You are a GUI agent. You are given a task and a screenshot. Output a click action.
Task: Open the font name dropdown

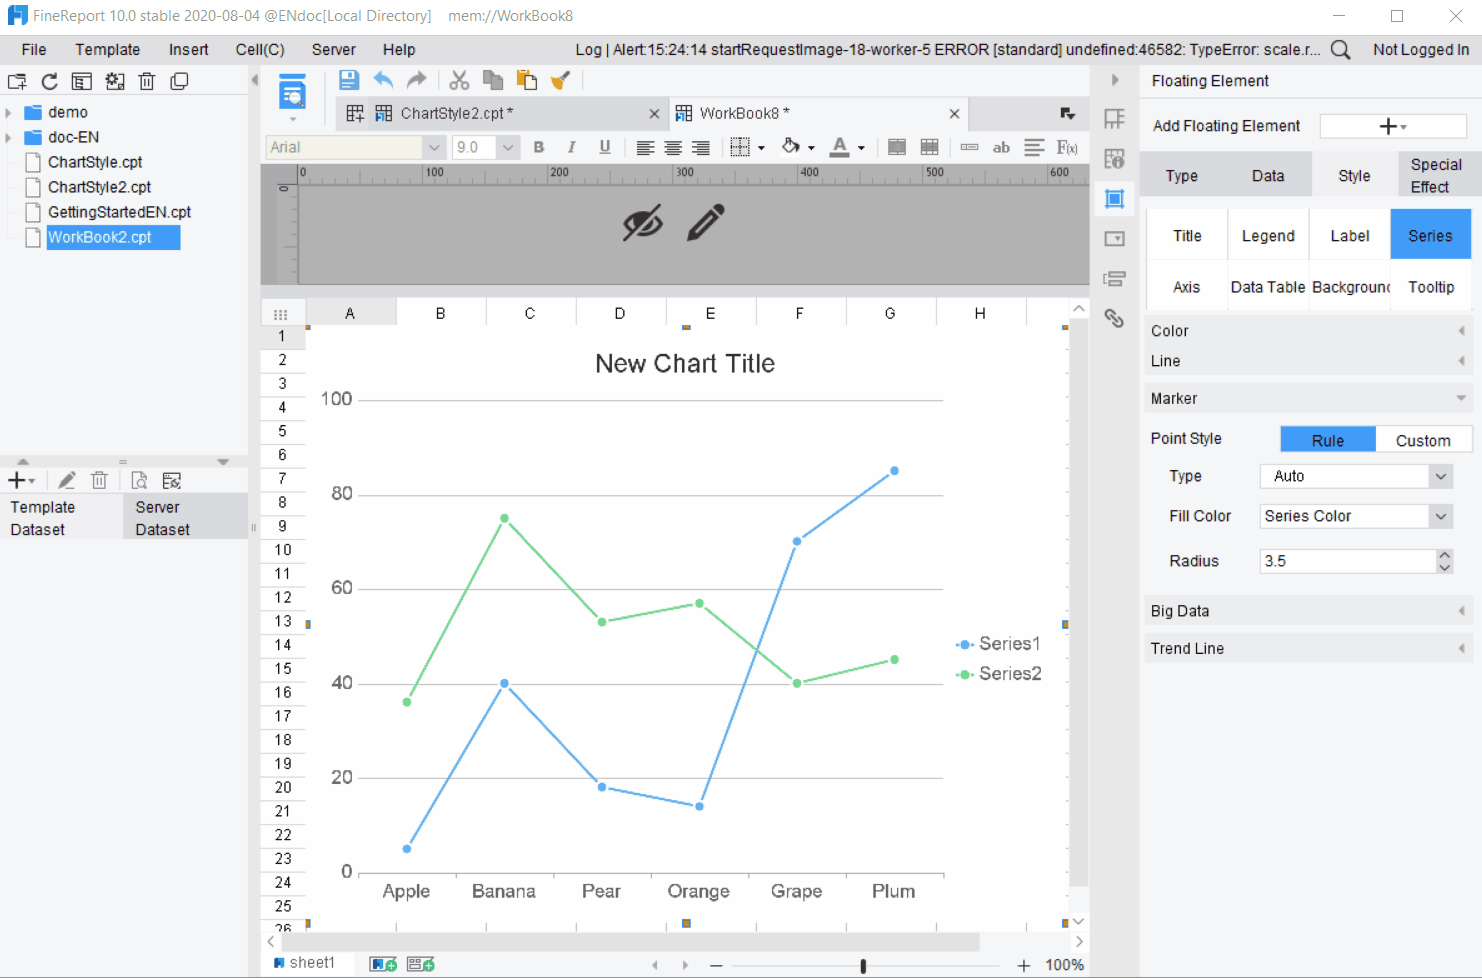[434, 148]
